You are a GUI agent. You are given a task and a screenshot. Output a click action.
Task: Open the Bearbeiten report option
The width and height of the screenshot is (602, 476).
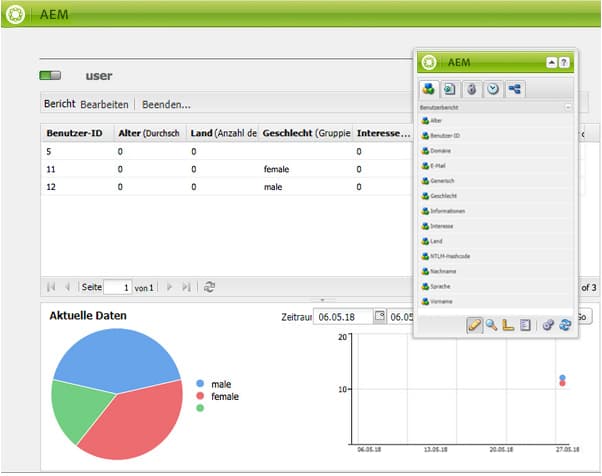tap(104, 104)
